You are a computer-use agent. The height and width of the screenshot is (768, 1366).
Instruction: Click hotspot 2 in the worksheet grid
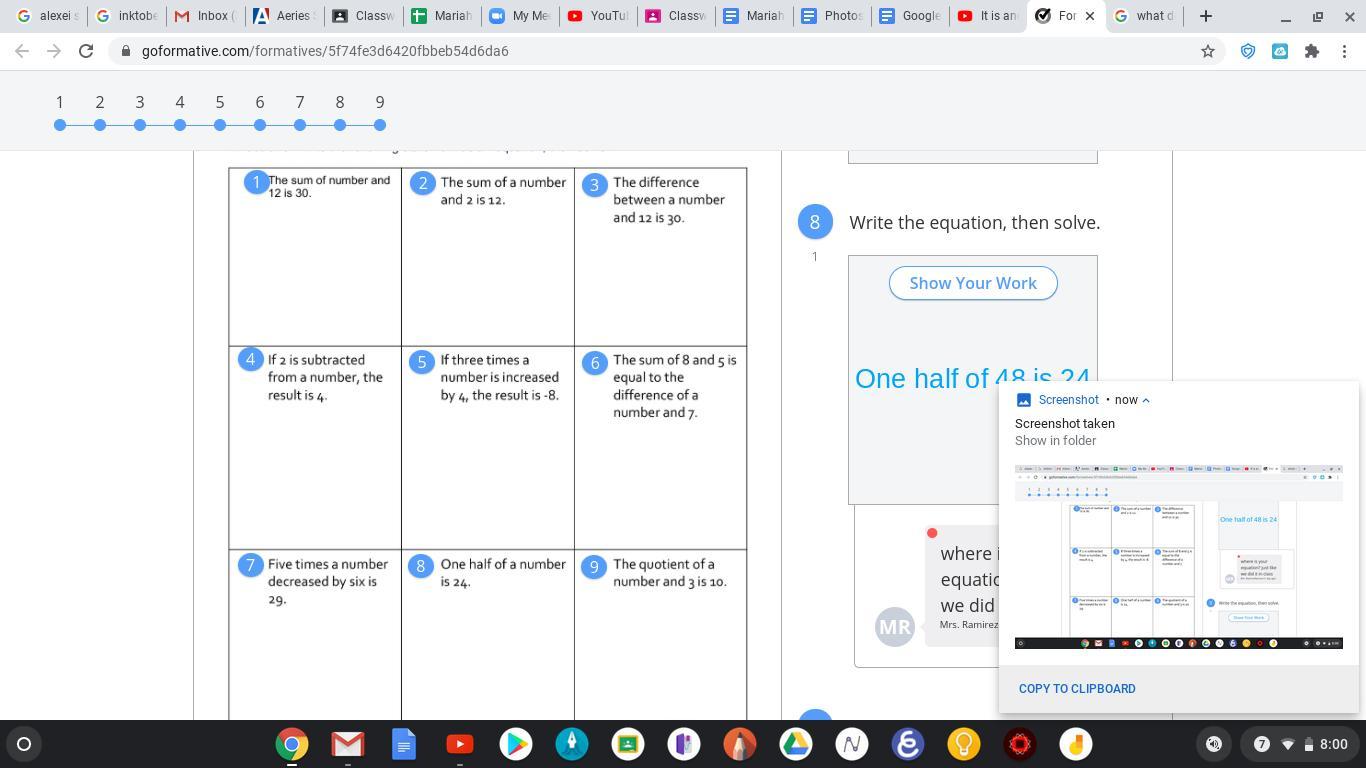point(423,183)
